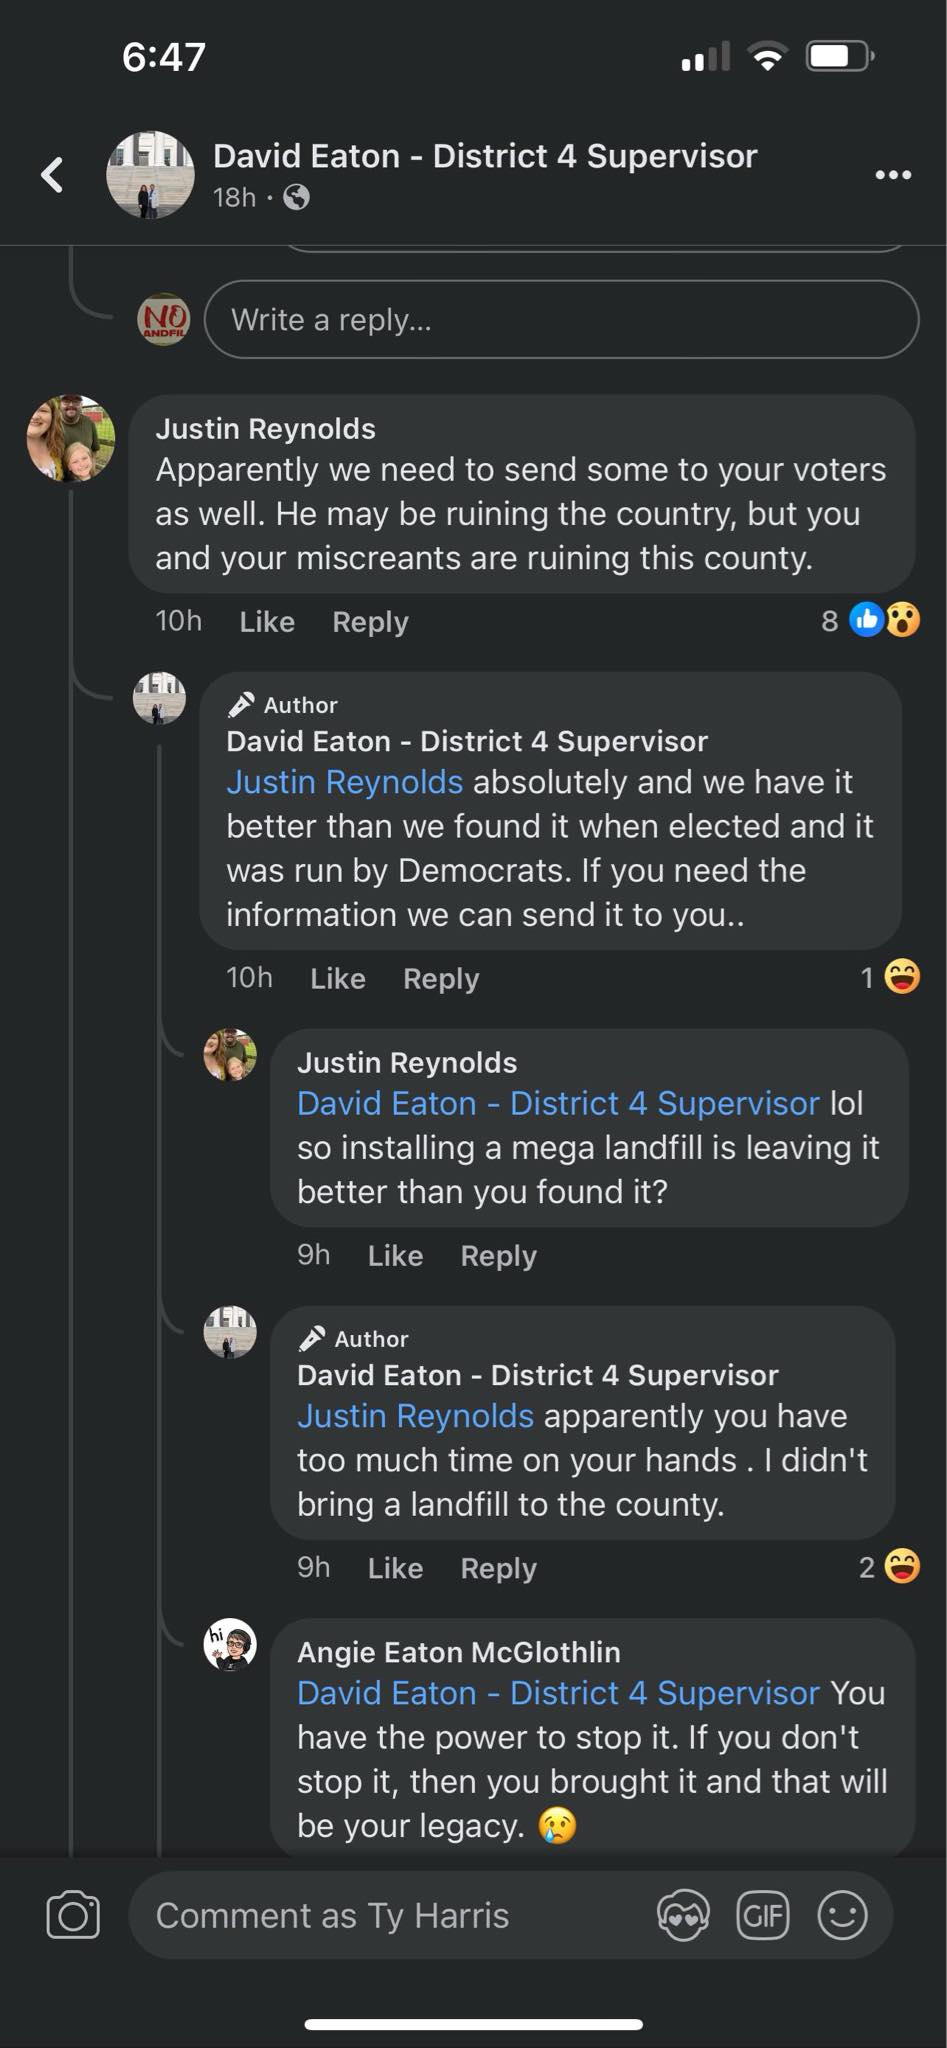The width and height of the screenshot is (947, 2048).
Task: Open David Eaton's page avatar in header
Action: [150, 175]
